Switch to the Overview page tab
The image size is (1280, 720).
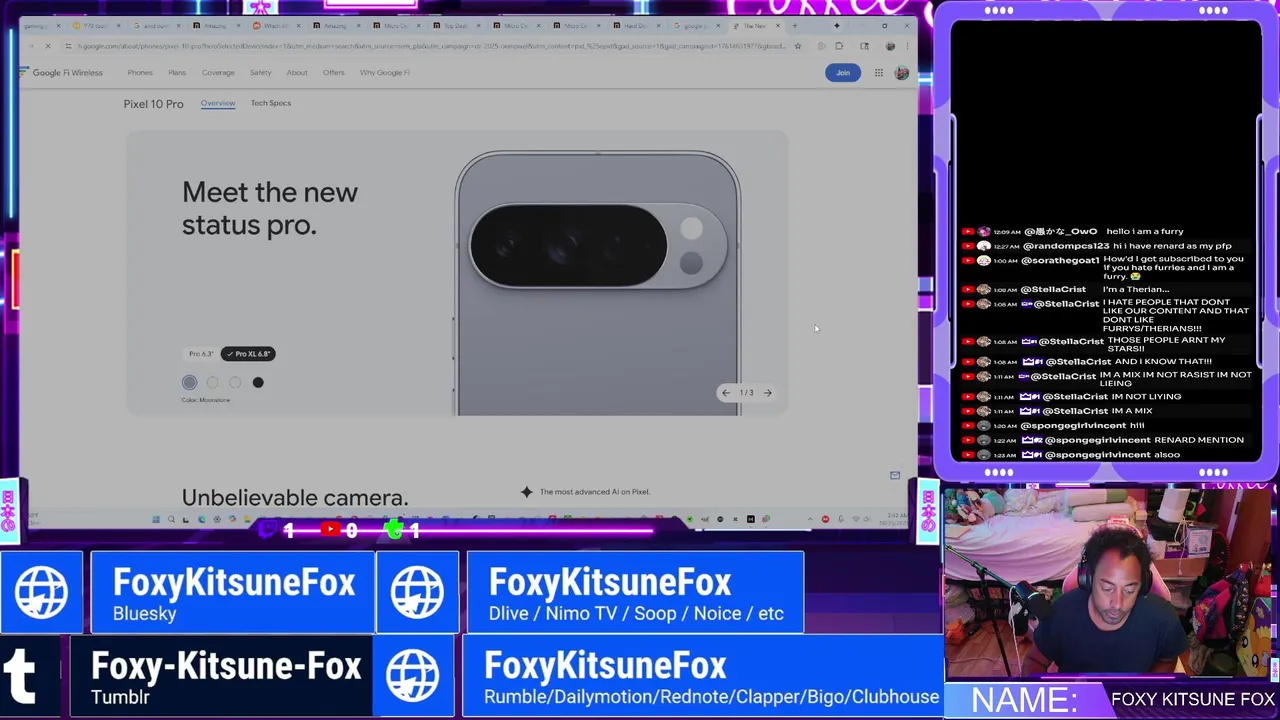click(x=217, y=103)
